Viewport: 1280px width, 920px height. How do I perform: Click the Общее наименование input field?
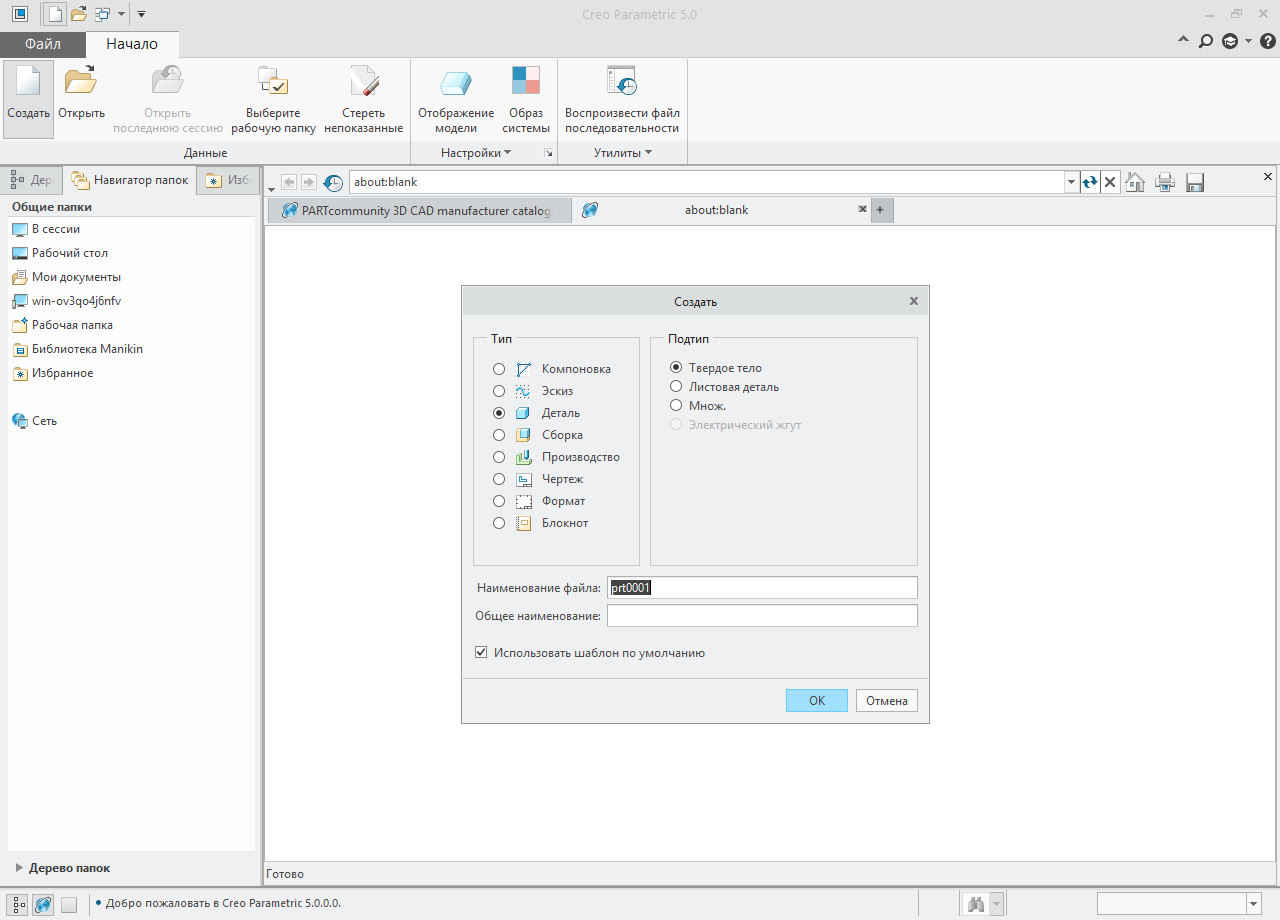tap(762, 616)
